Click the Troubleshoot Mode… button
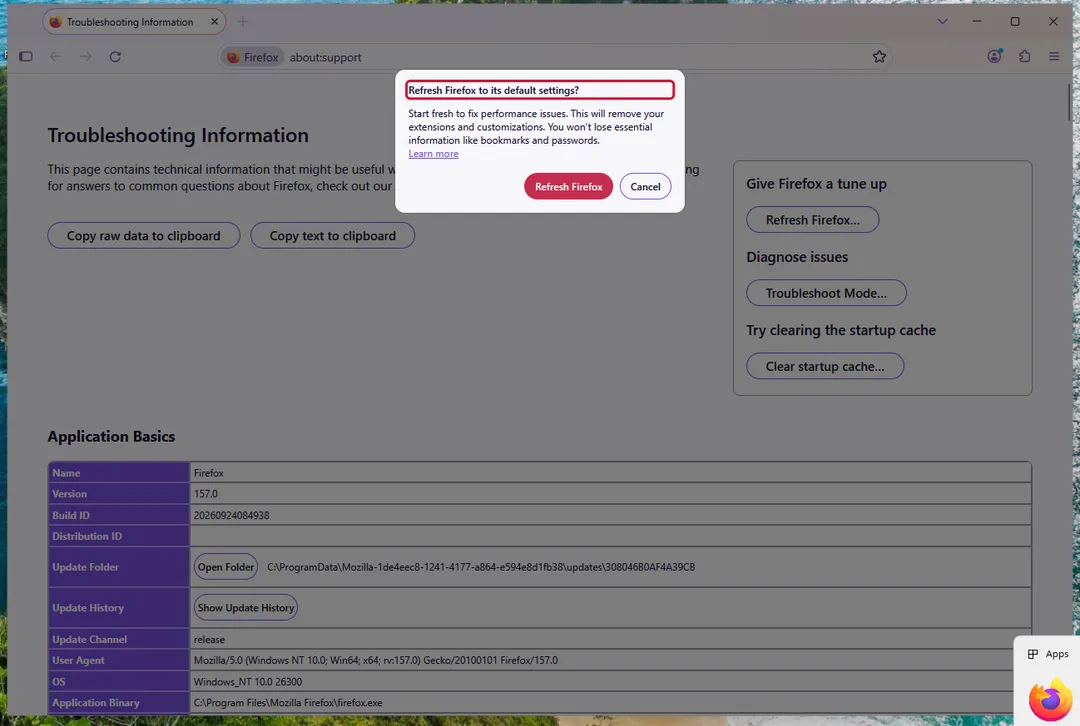This screenshot has width=1080, height=726. coord(826,293)
